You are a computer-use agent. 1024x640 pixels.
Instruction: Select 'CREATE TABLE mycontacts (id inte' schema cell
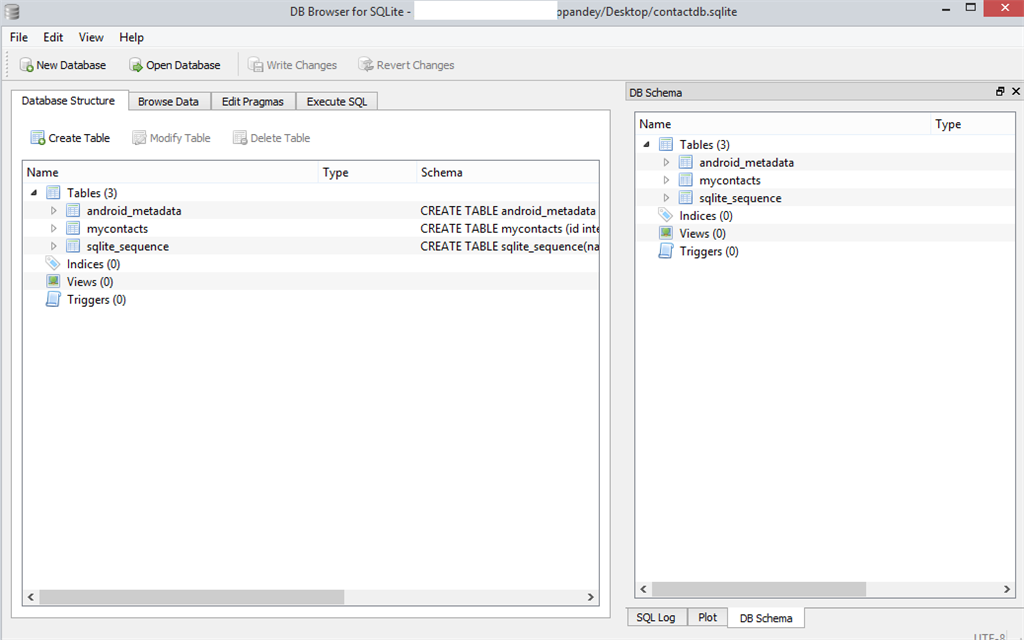point(508,228)
